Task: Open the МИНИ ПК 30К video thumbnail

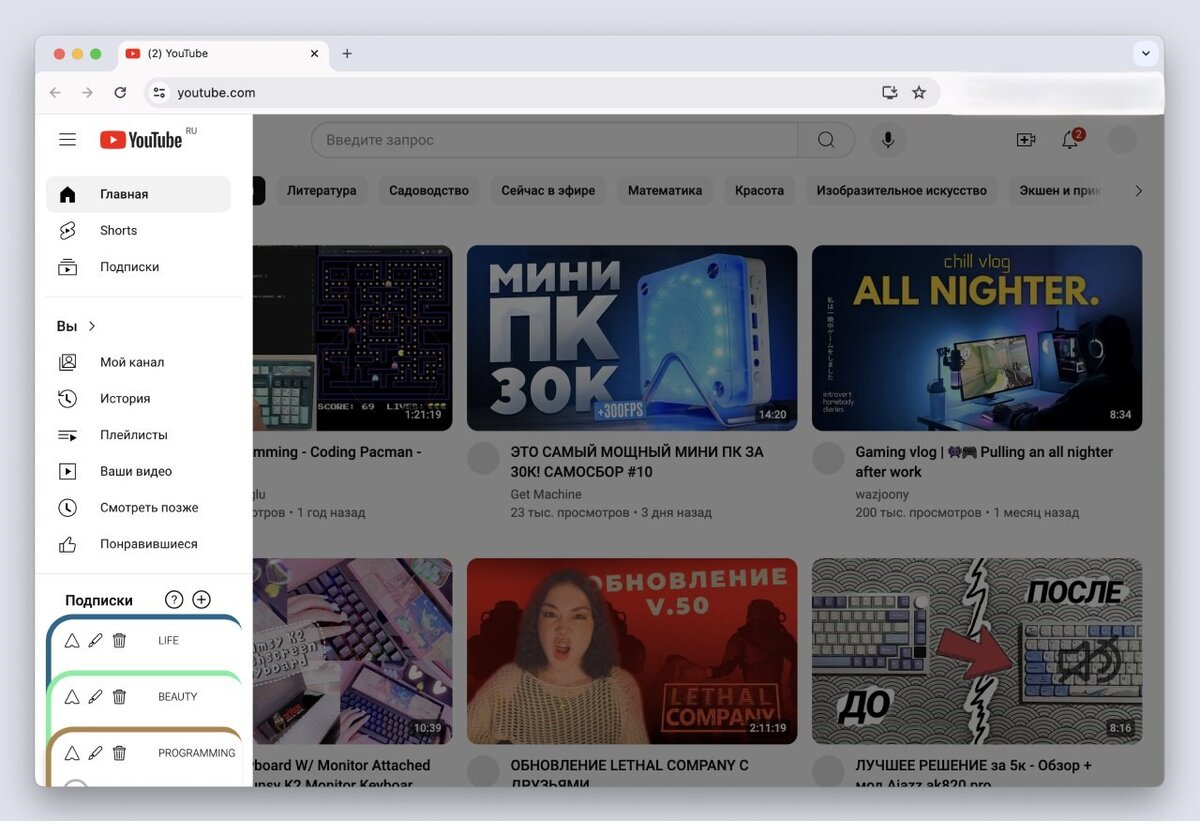Action: click(x=632, y=338)
